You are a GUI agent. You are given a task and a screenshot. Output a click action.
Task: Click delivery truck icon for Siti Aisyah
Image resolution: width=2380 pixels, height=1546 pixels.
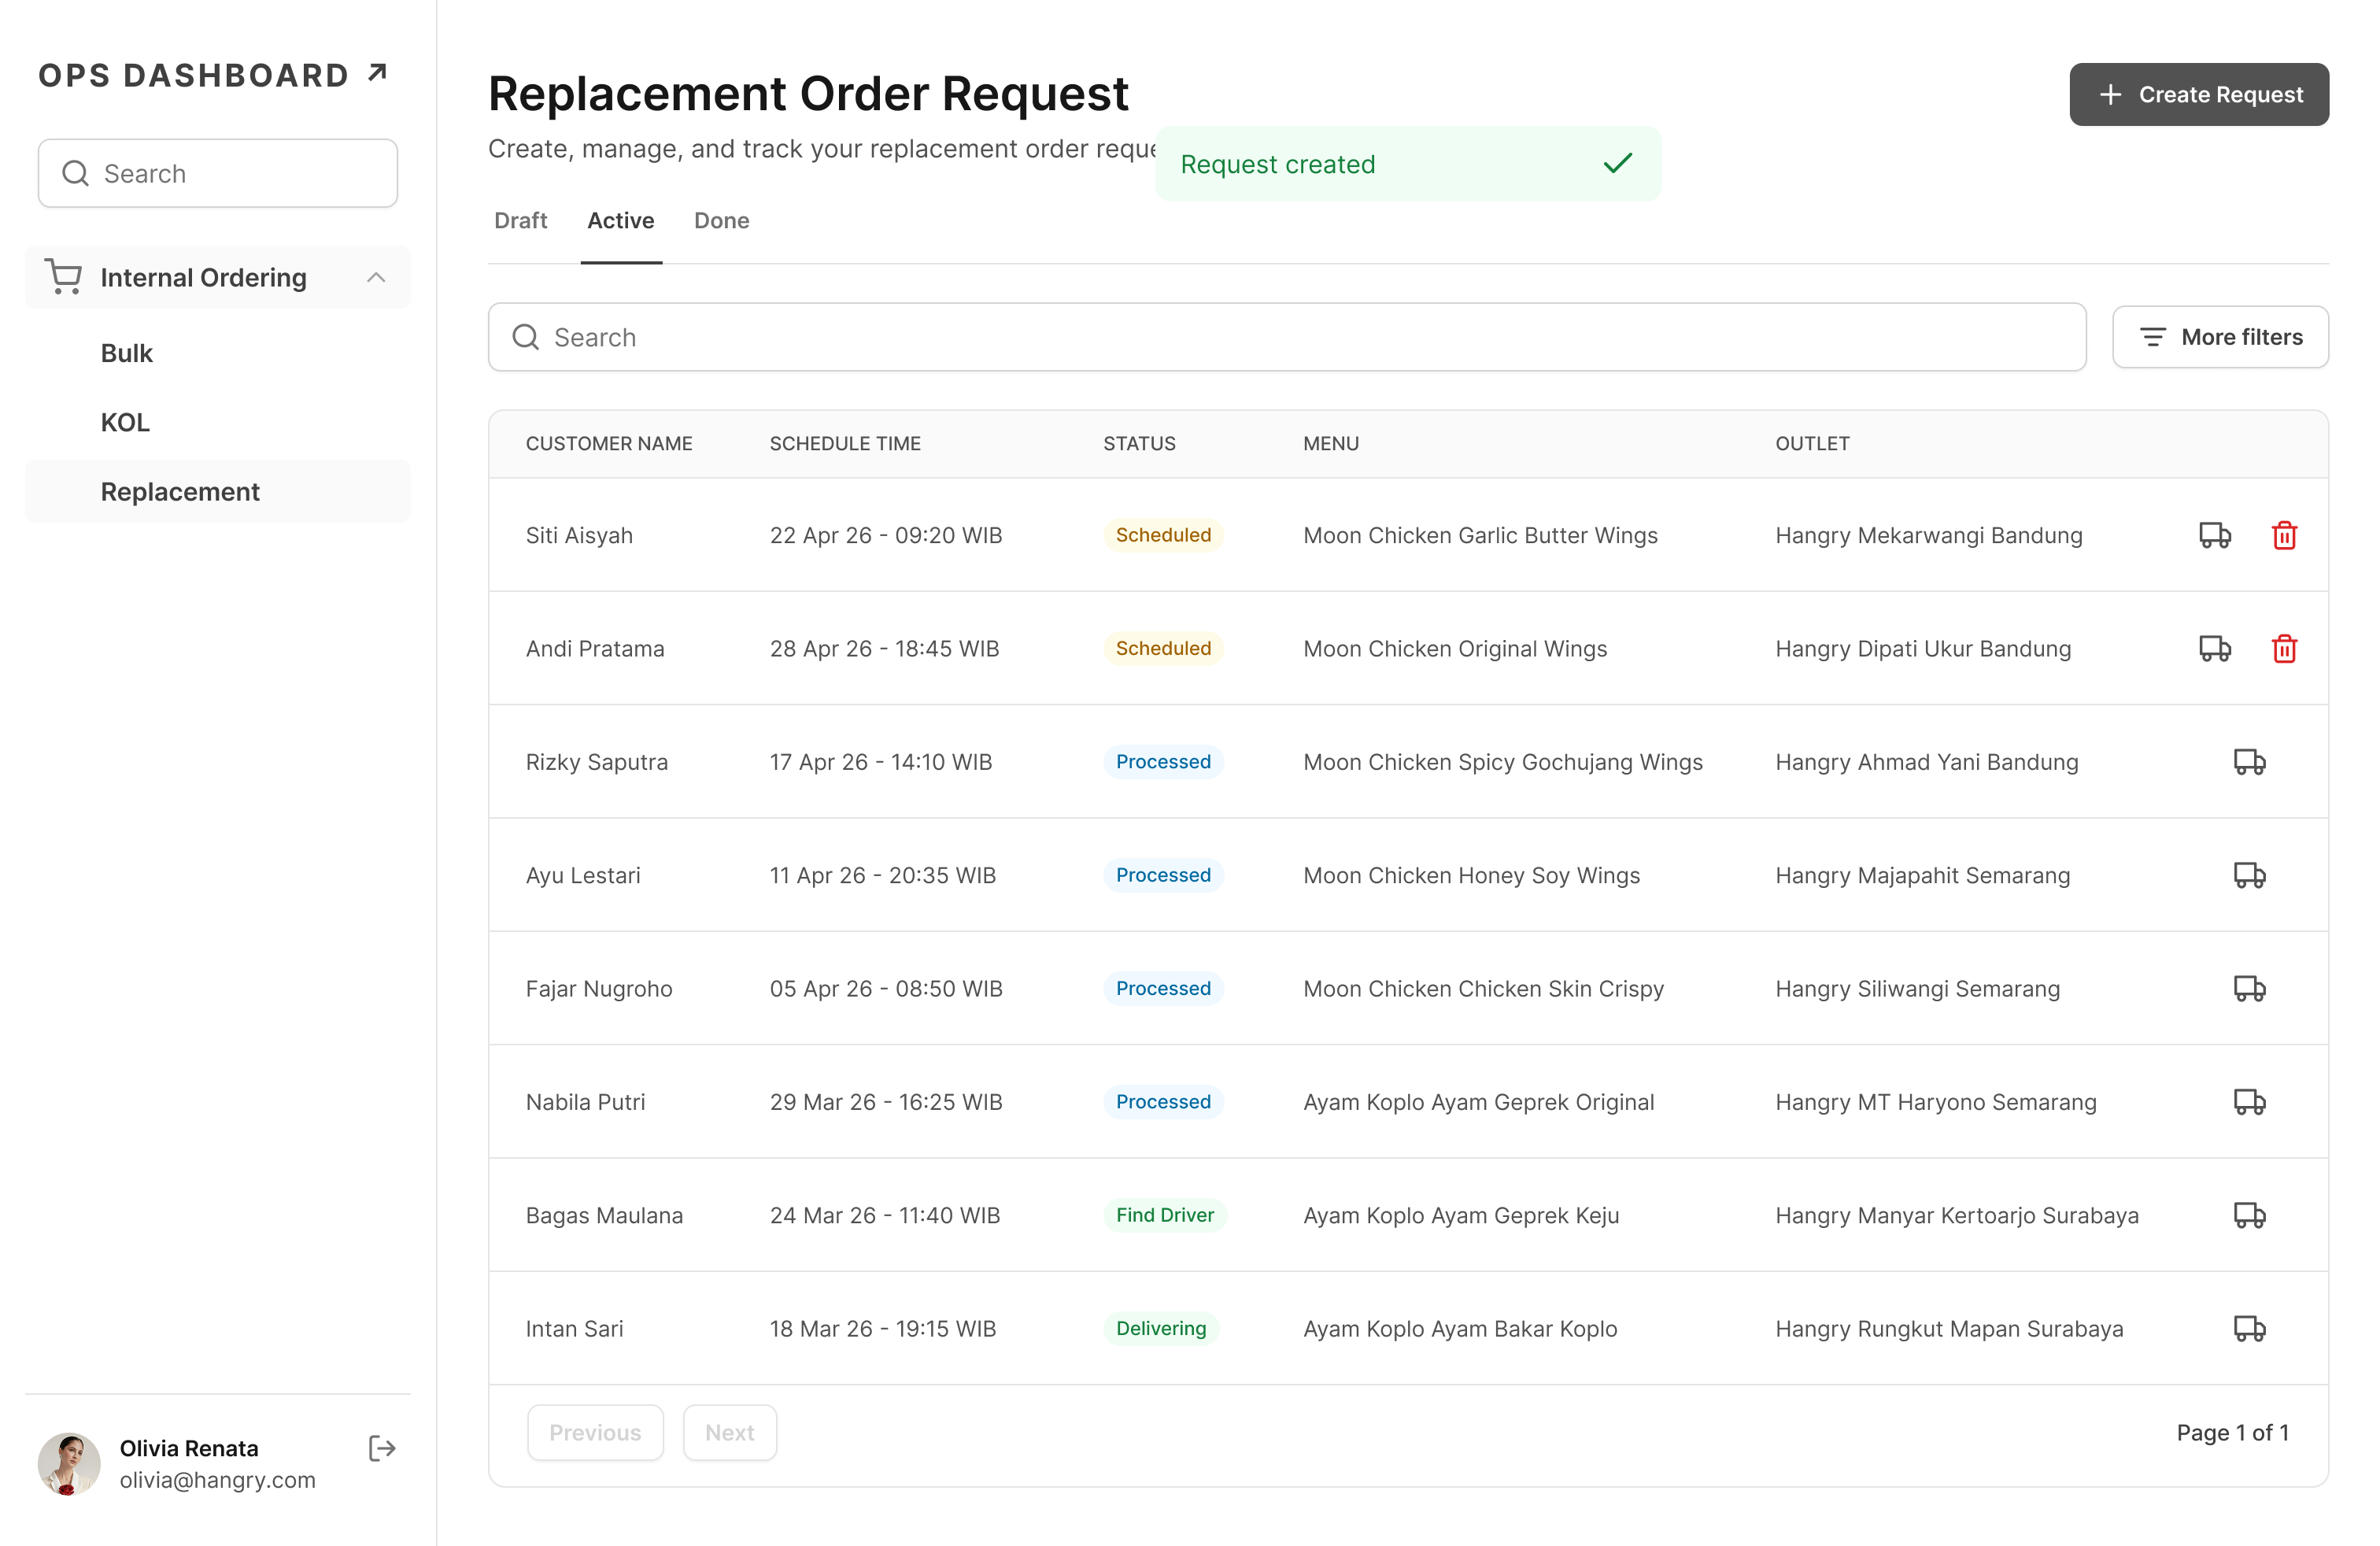coord(2215,535)
